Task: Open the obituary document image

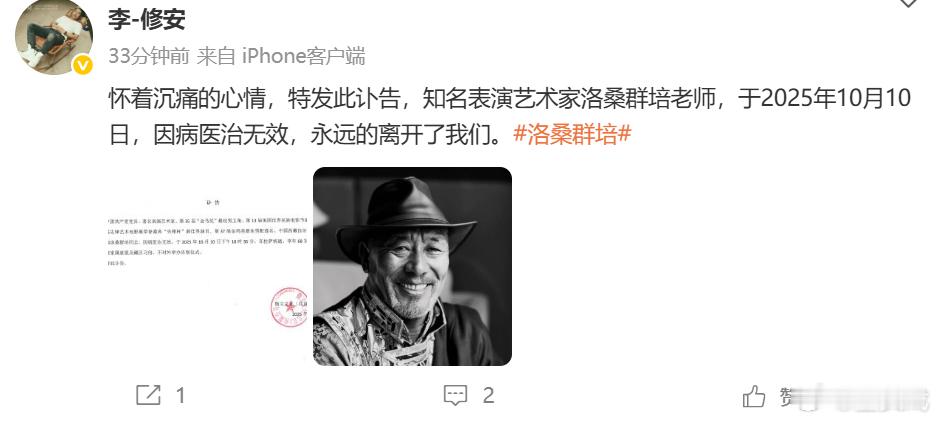Action: [x=208, y=266]
